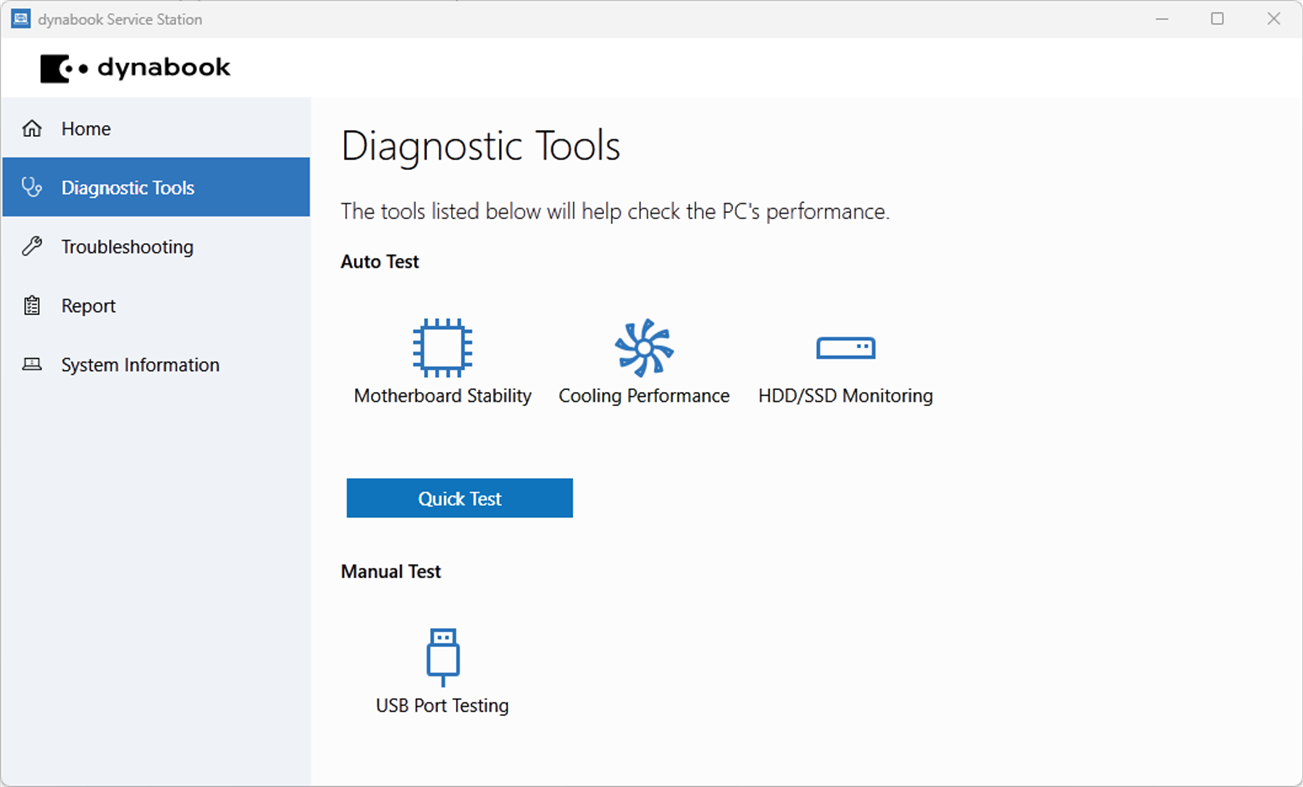1303x787 pixels.
Task: Navigate to the Home section
Action: pyautogui.click(x=86, y=128)
